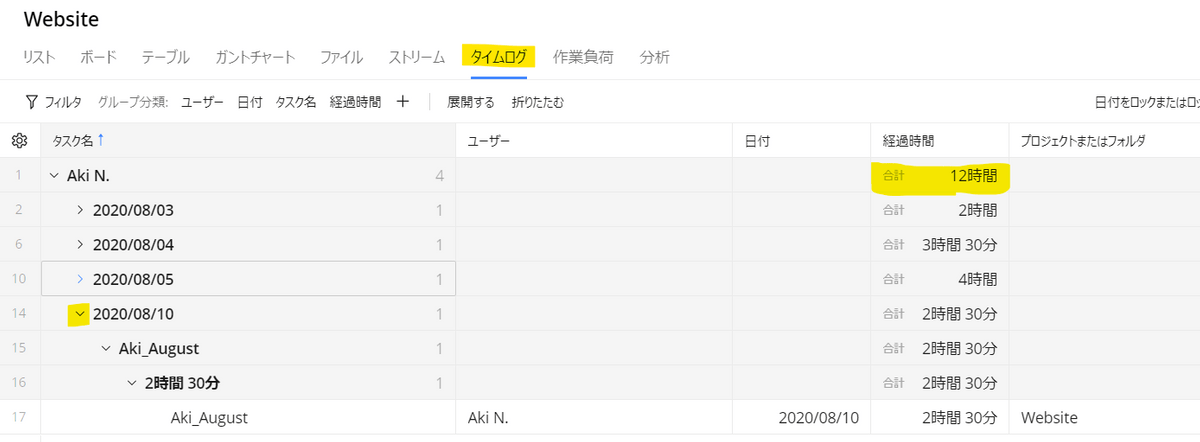Image resolution: width=1200 pixels, height=442 pixels.
Task: Expand the 2020/08/03 date group
Action: [80, 211]
